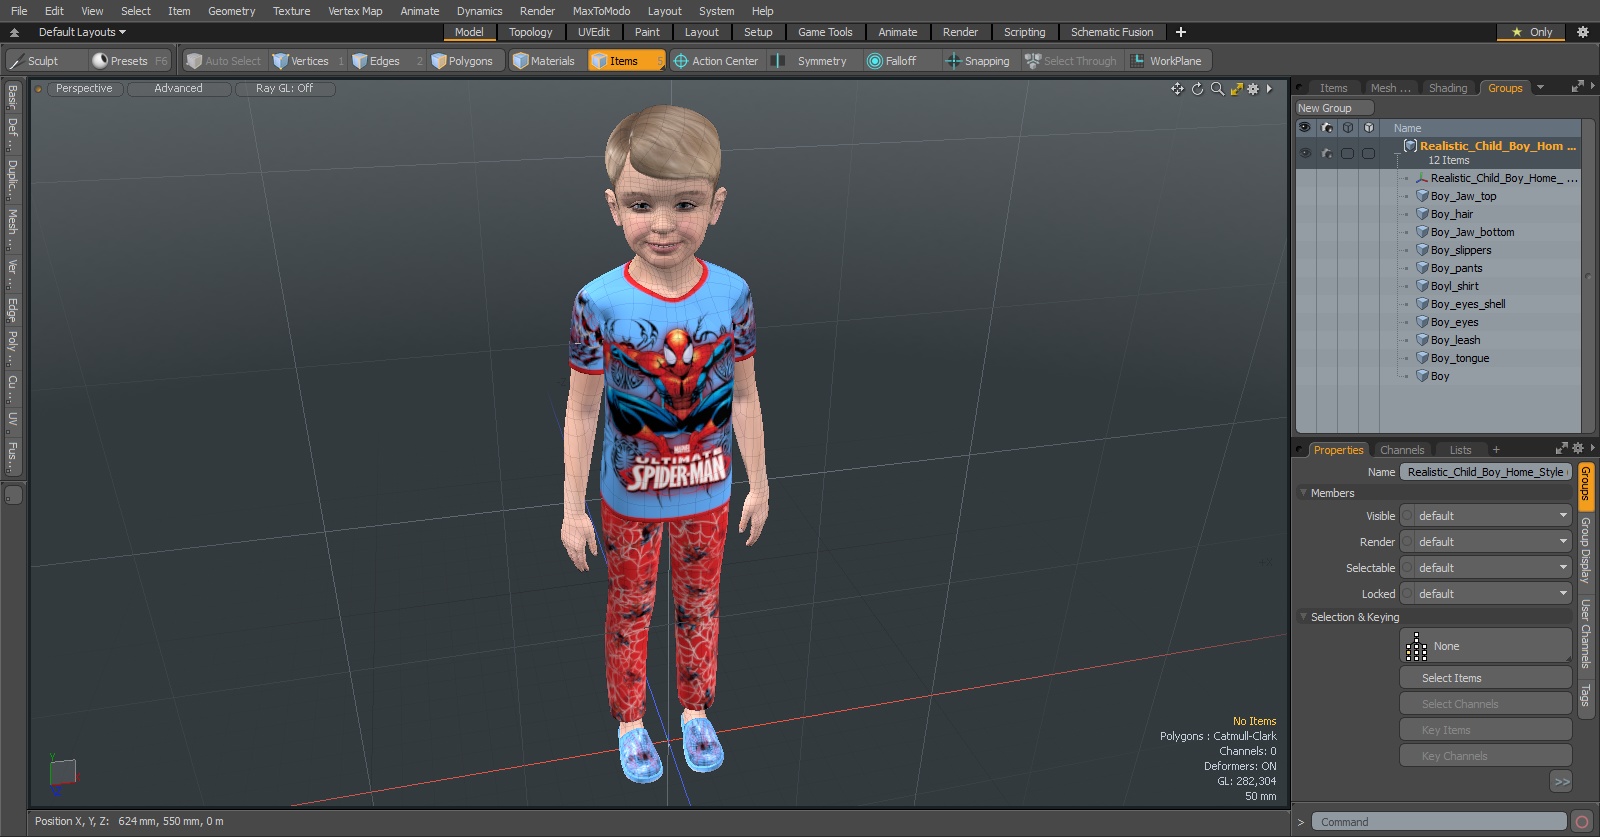Image resolution: width=1600 pixels, height=837 pixels.
Task: Collapse the Members section
Action: click(1303, 493)
